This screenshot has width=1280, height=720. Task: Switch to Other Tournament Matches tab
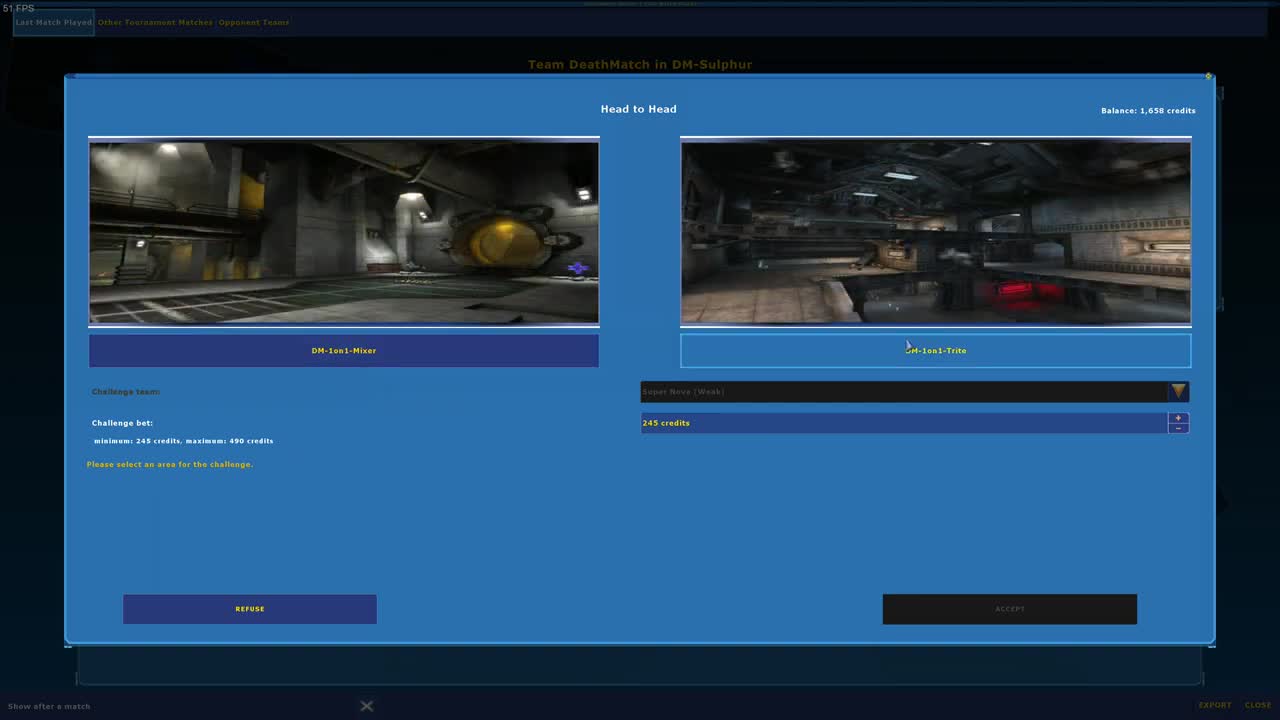(155, 22)
